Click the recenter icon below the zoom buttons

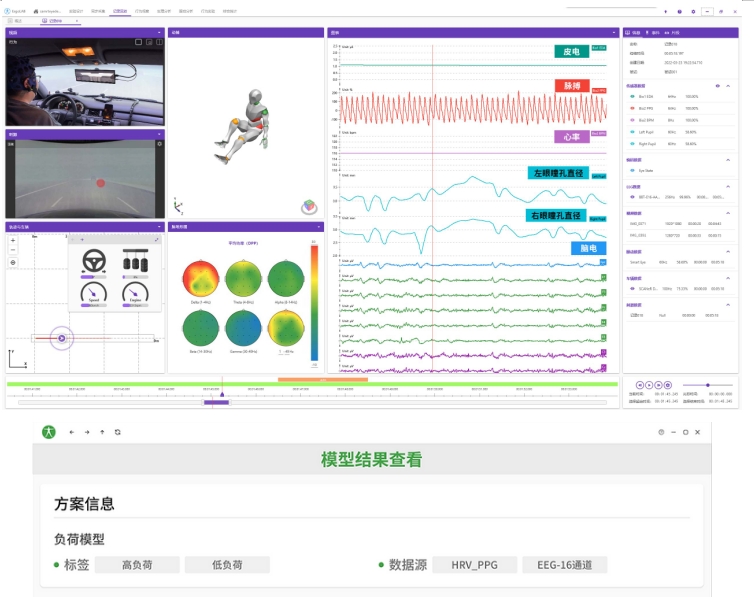tap(13, 262)
